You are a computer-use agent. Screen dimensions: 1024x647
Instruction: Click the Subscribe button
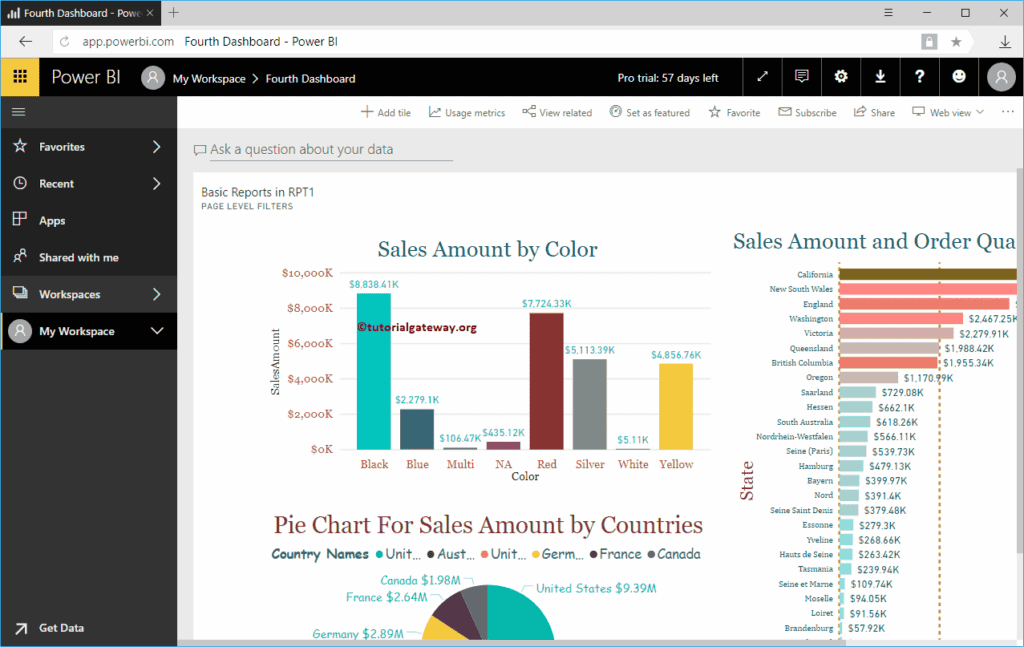(x=807, y=112)
